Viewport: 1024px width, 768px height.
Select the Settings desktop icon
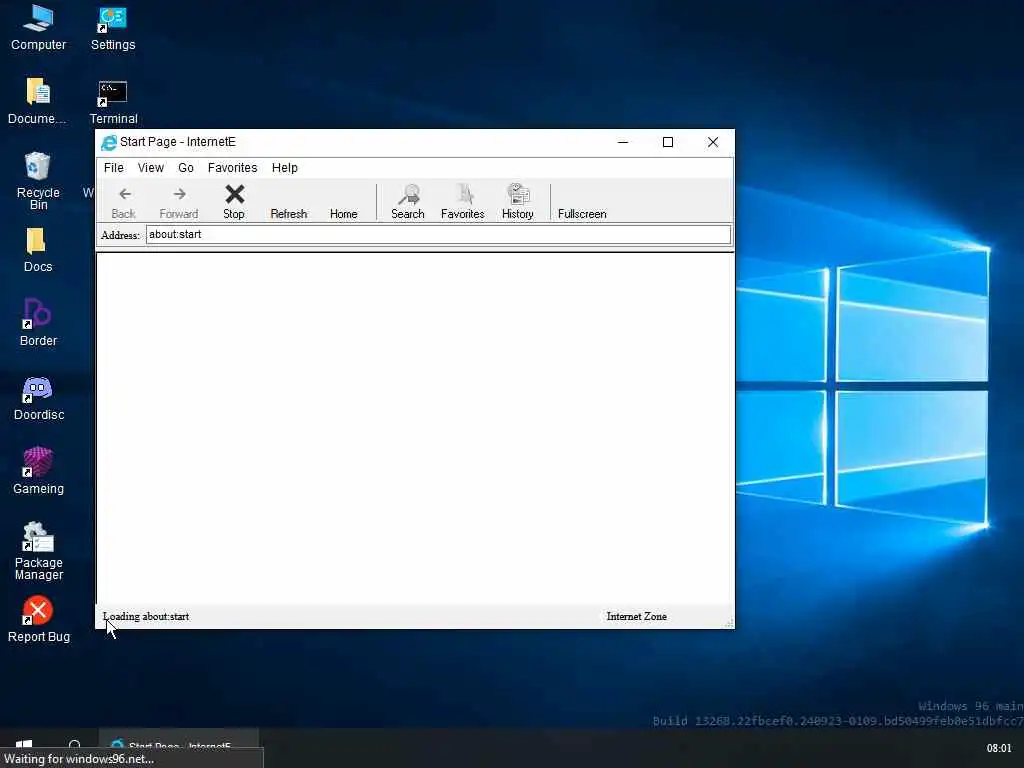[x=113, y=28]
